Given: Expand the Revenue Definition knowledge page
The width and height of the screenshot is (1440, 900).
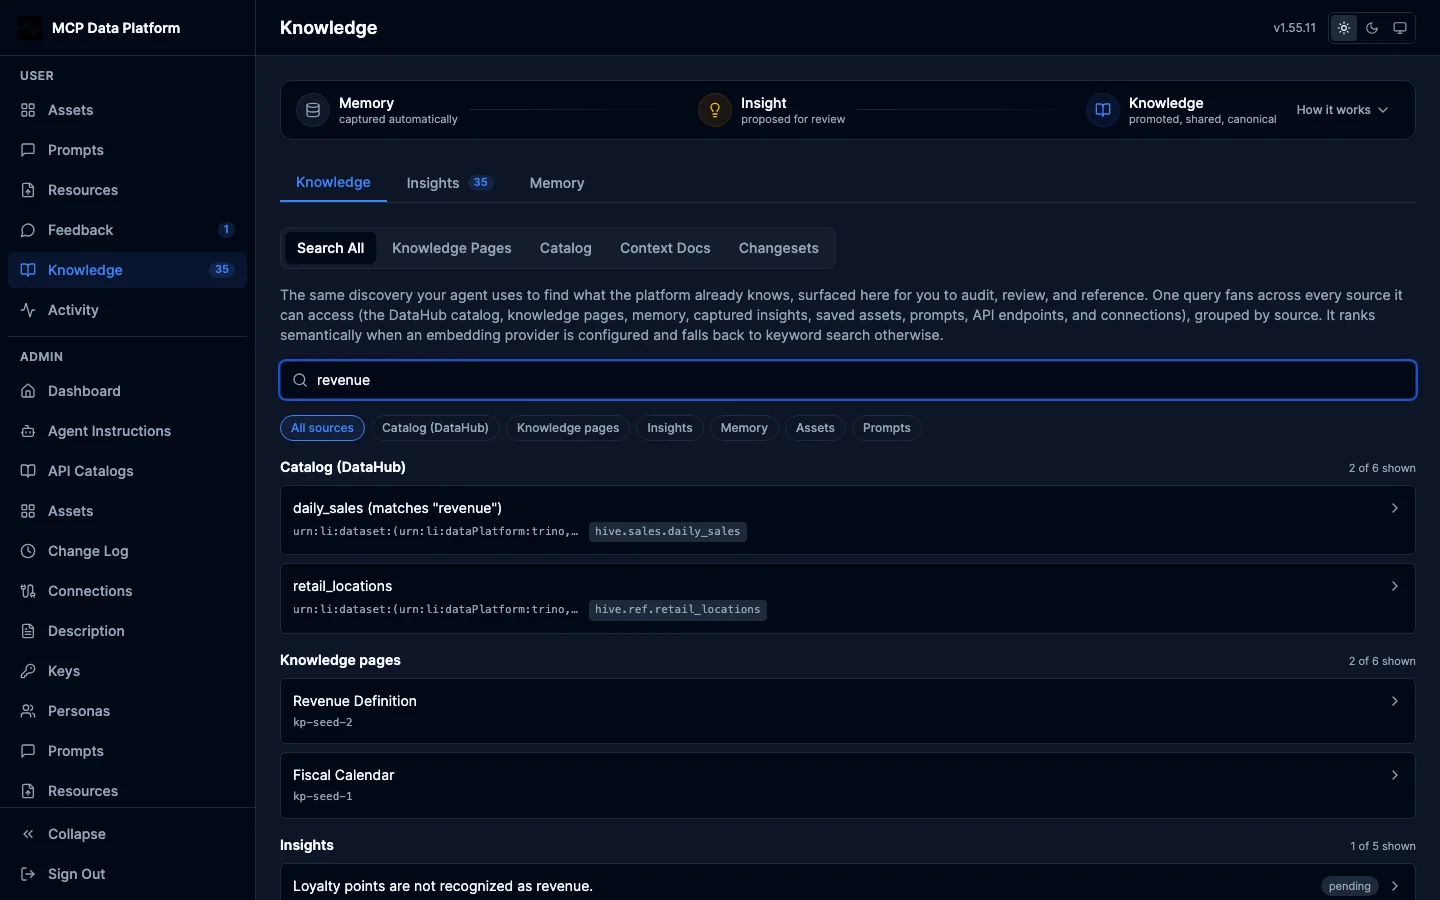Looking at the screenshot, I should click(848, 711).
